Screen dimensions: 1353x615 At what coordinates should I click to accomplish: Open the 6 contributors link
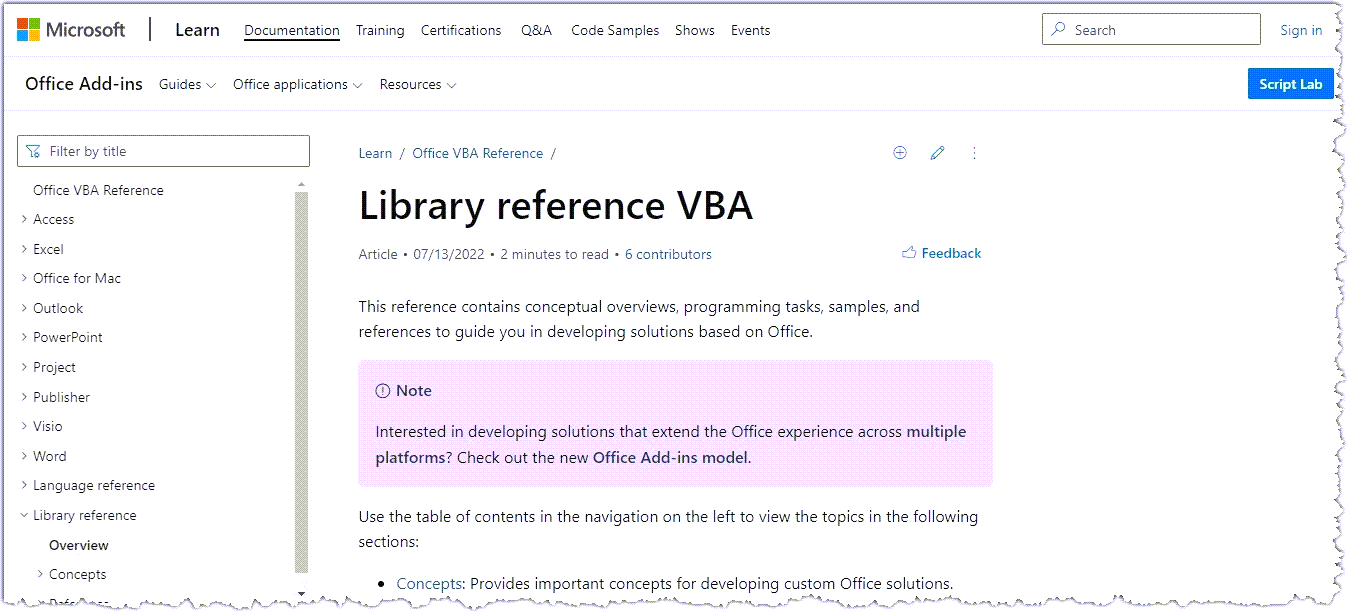(x=668, y=254)
